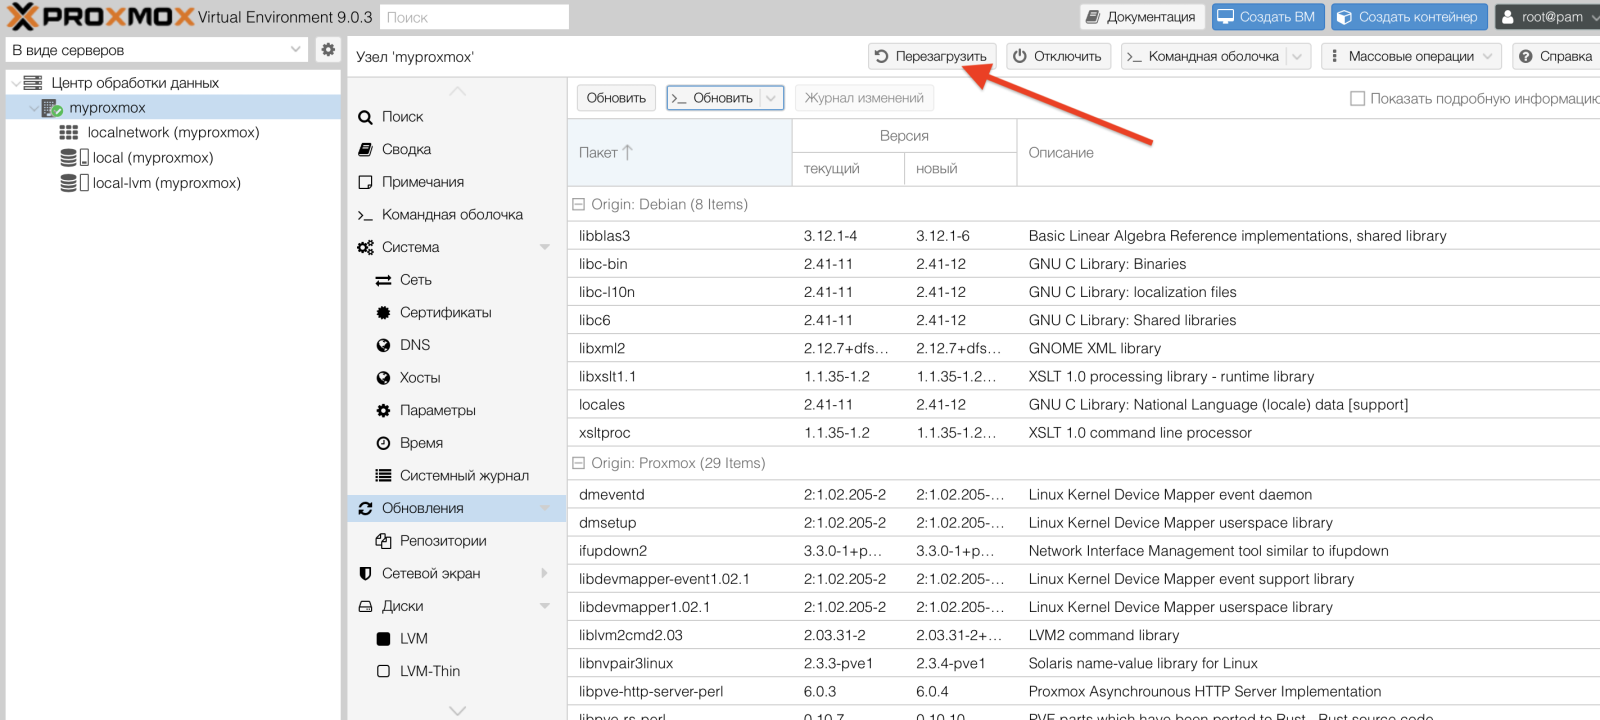The width and height of the screenshot is (1600, 720).
Task: Click the Время clock icon
Action: 383,443
